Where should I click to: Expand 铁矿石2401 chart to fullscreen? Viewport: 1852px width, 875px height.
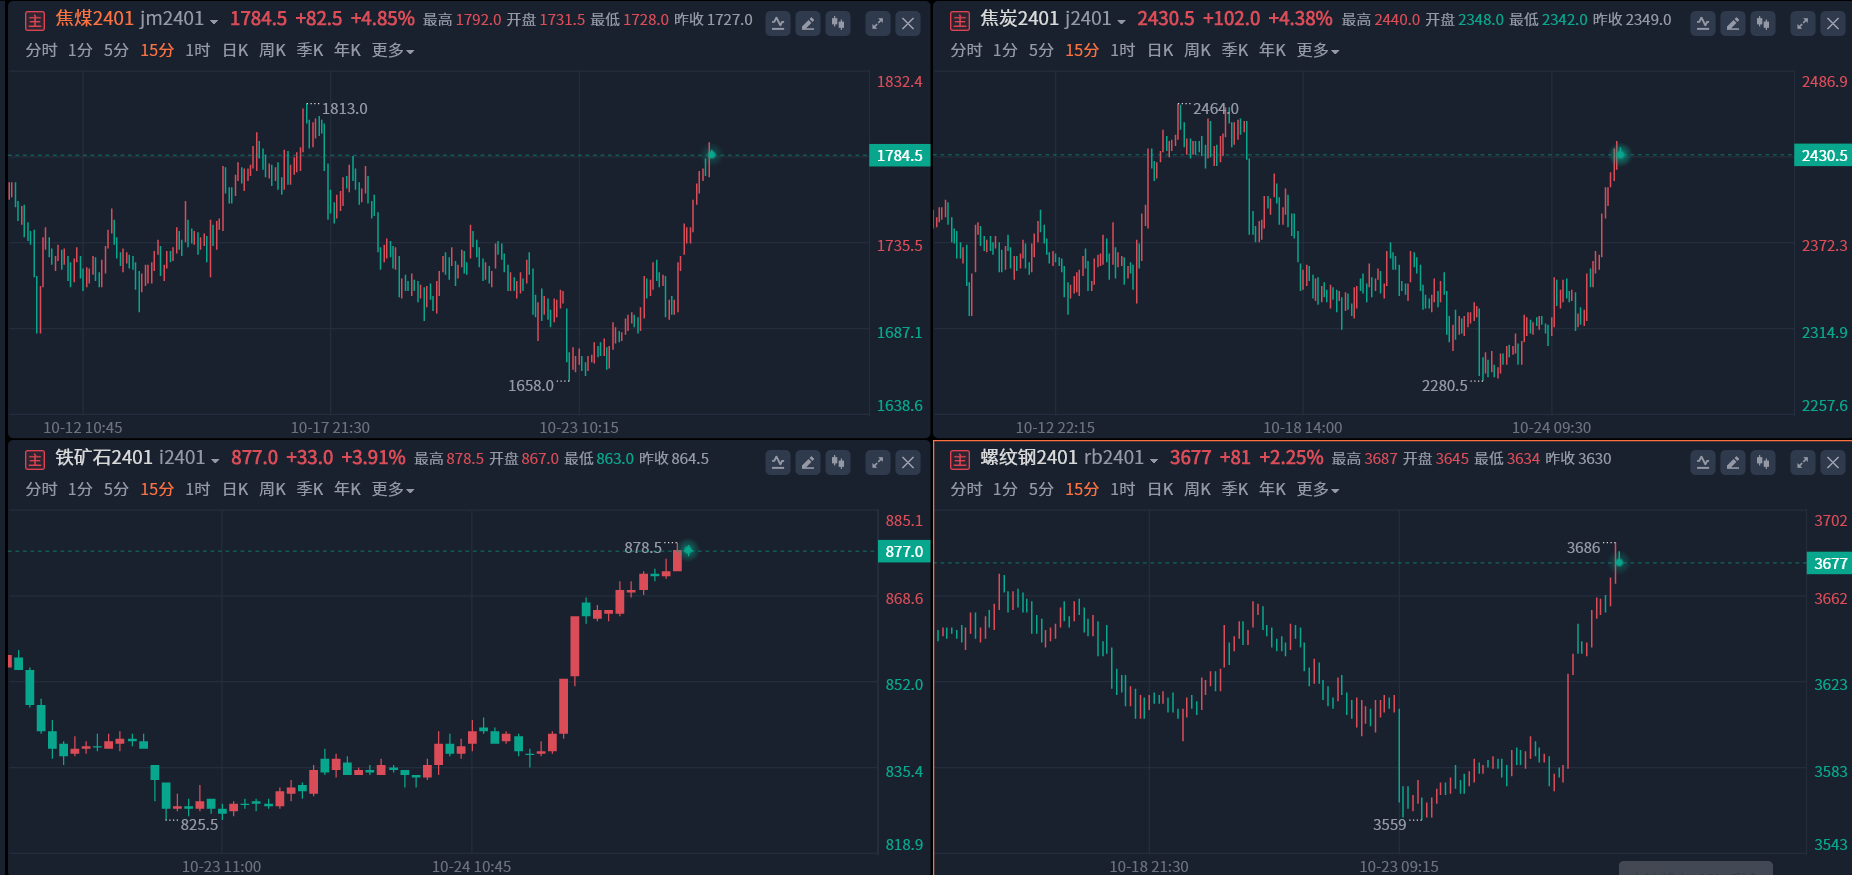point(878,462)
